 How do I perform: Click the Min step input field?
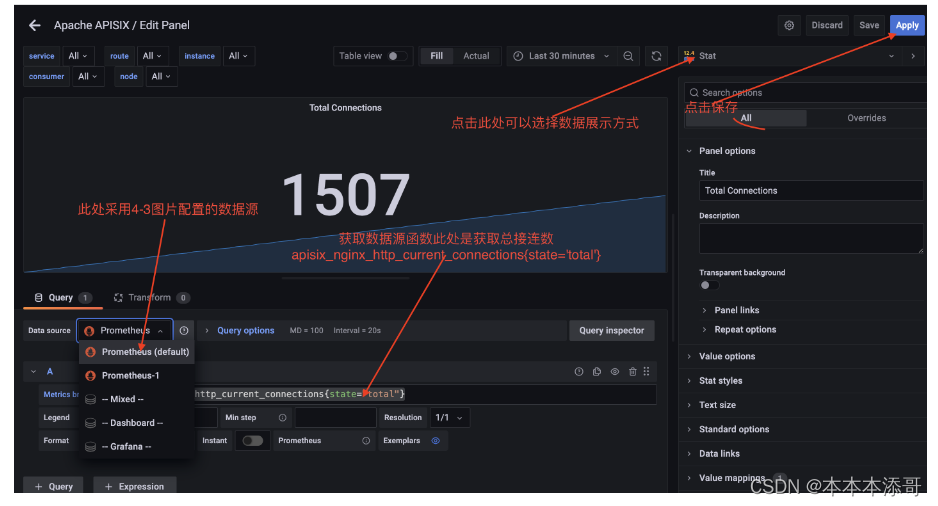click(336, 417)
